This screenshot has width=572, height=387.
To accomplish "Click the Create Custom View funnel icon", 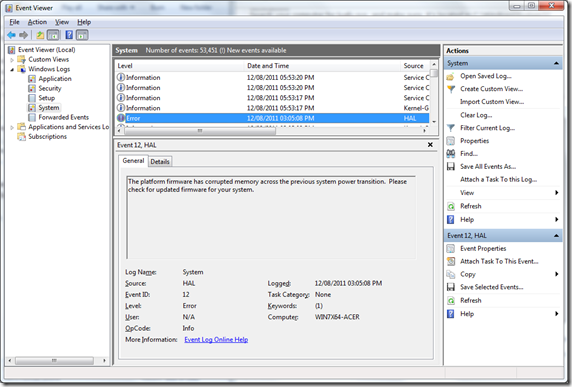I will [451, 89].
